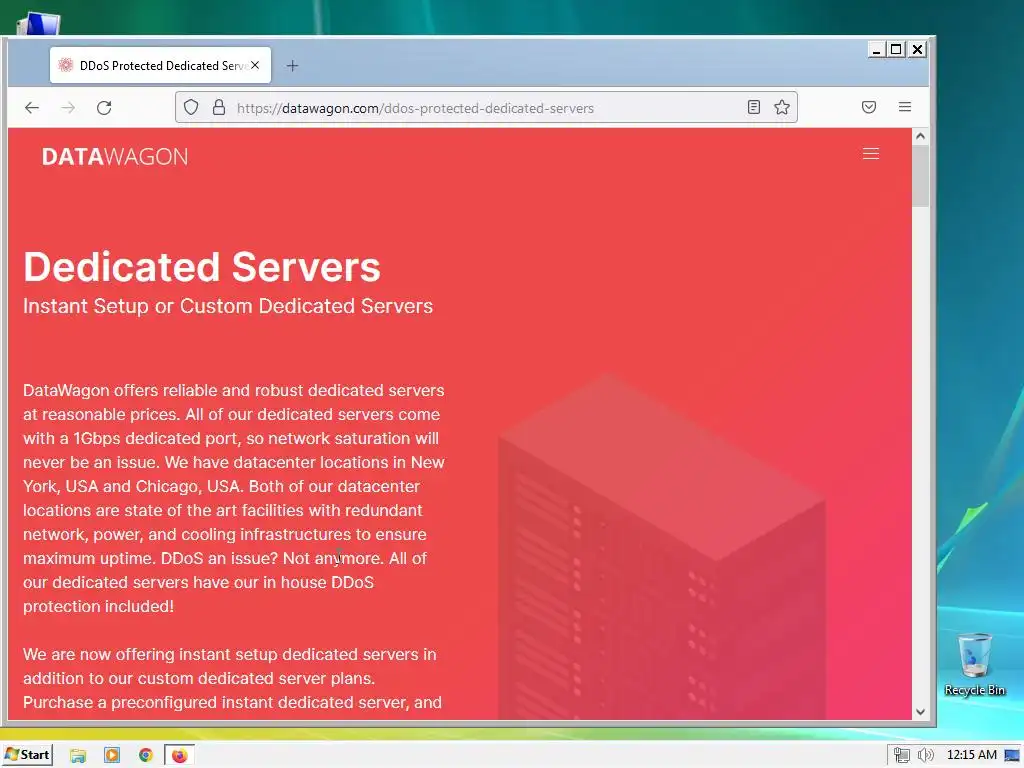Click the vertical scrollbar thumb
The height and width of the screenshot is (768, 1024).
(920, 176)
